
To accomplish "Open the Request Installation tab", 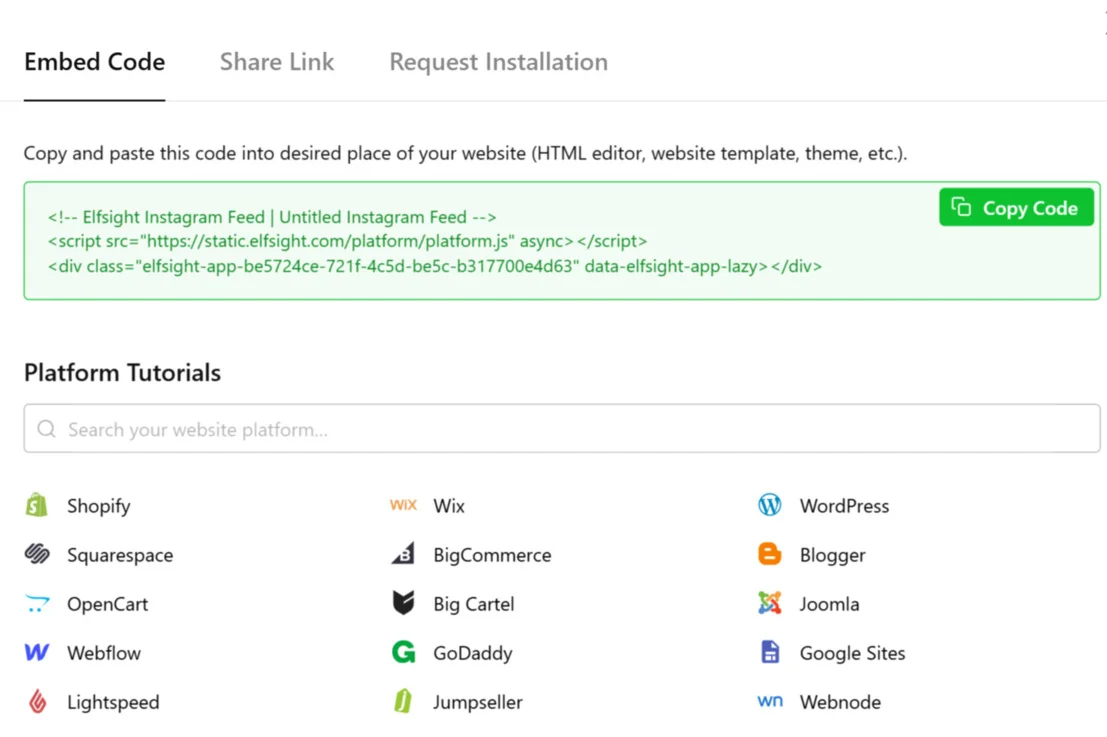I will click(498, 62).
